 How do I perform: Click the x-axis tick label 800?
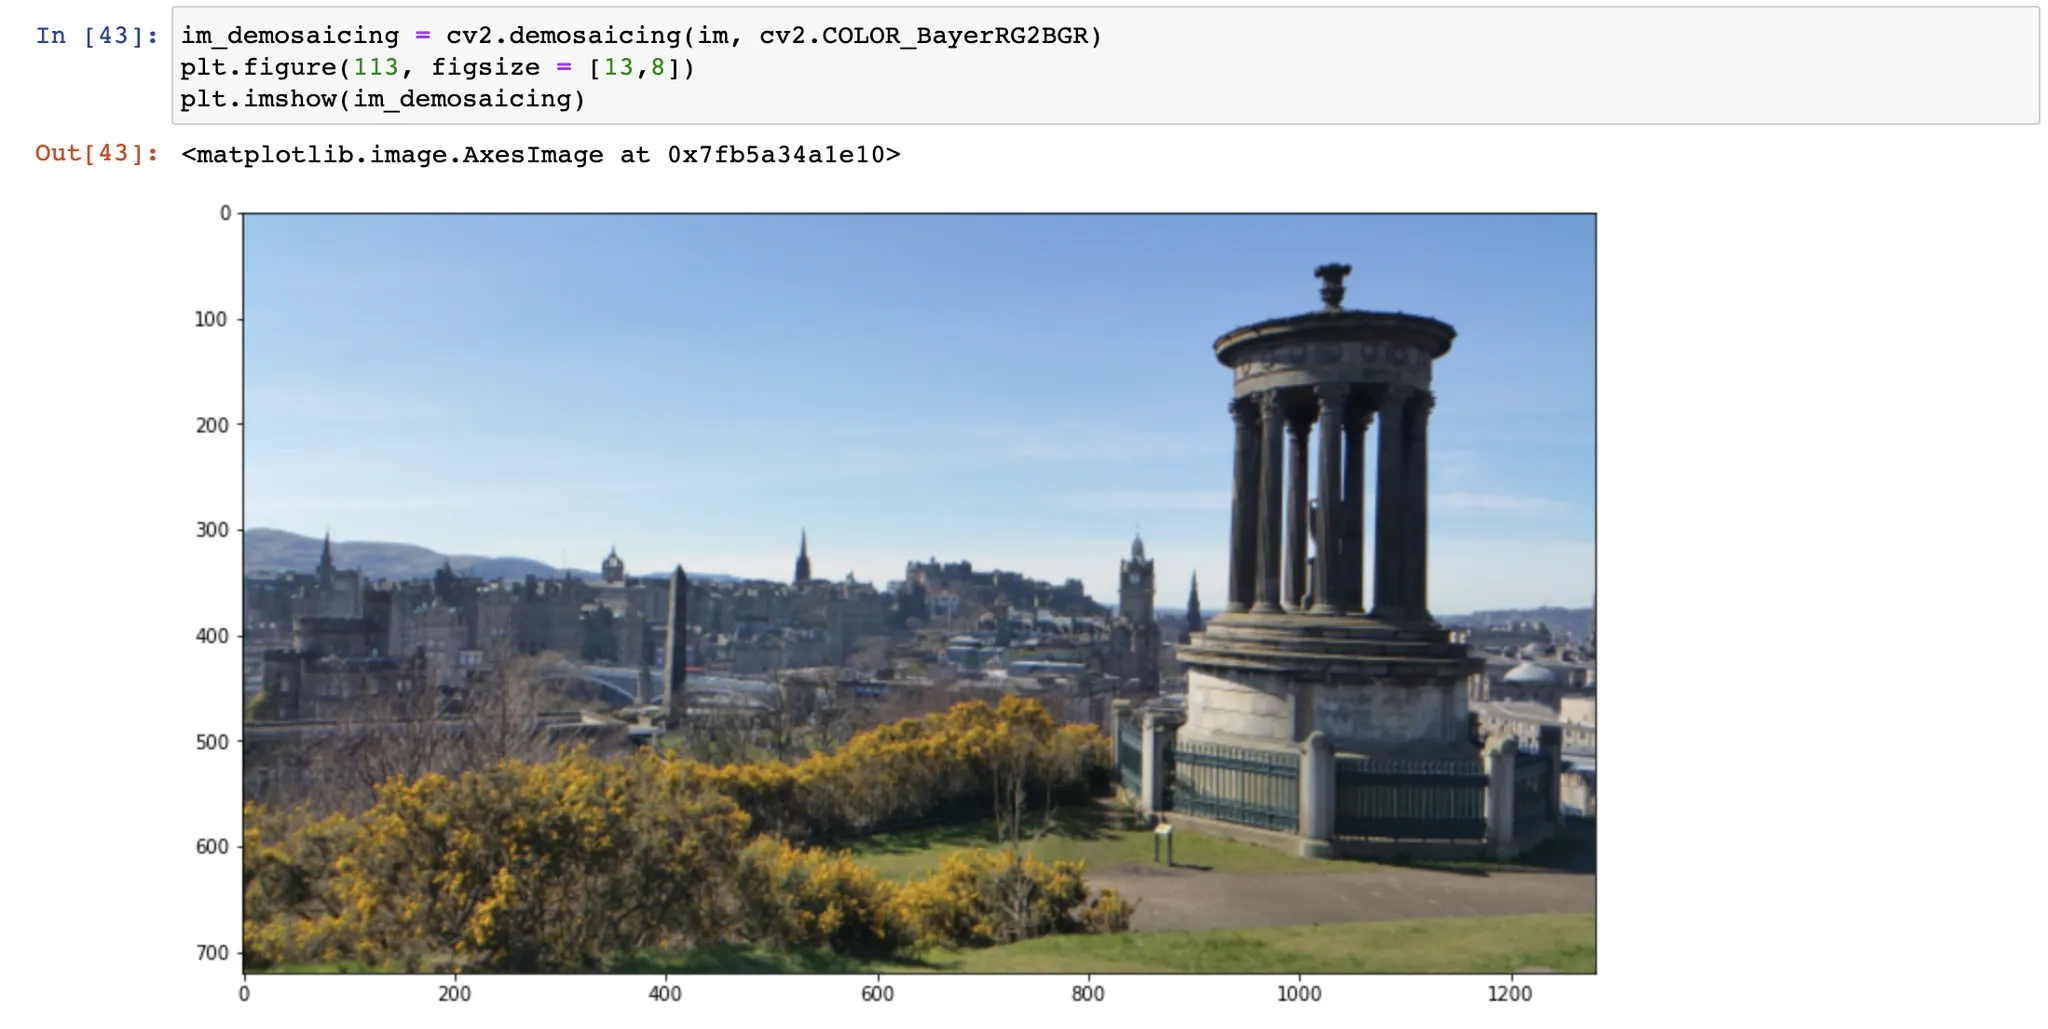1088,994
